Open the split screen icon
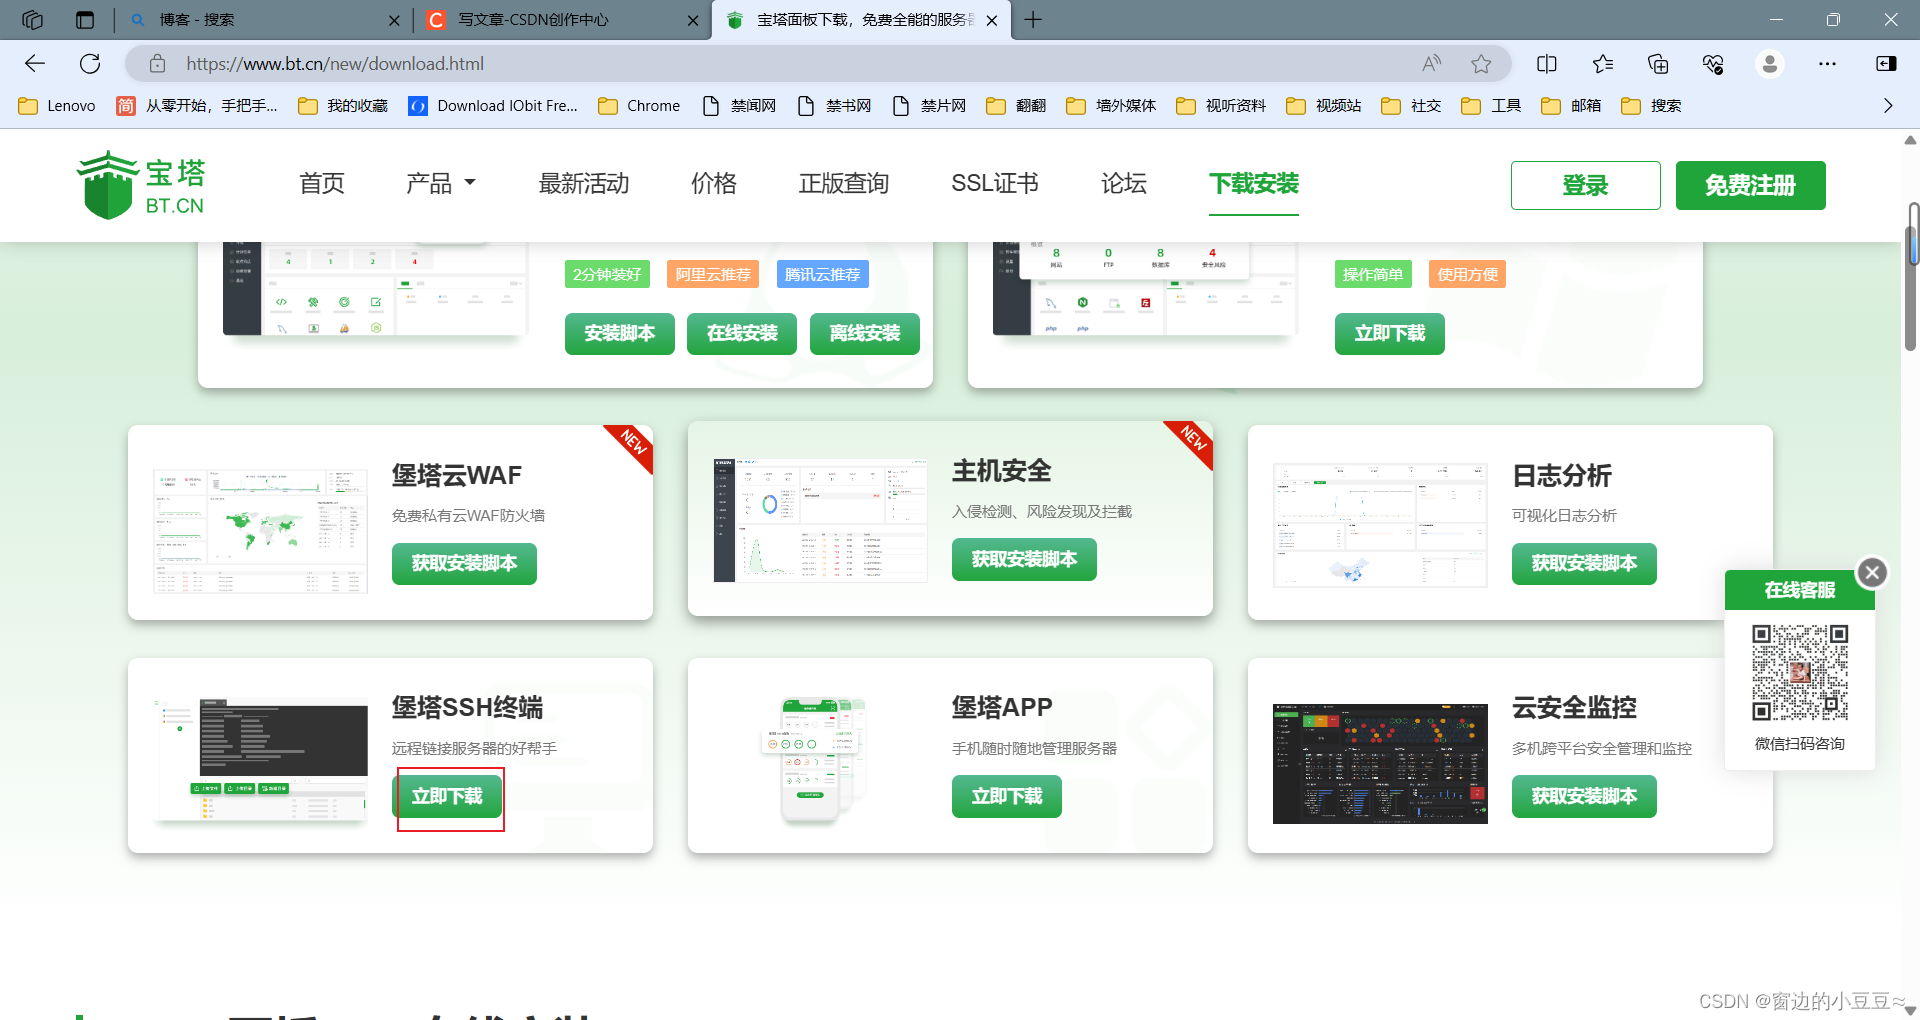Screen dimensions: 1920x1020 (1547, 64)
